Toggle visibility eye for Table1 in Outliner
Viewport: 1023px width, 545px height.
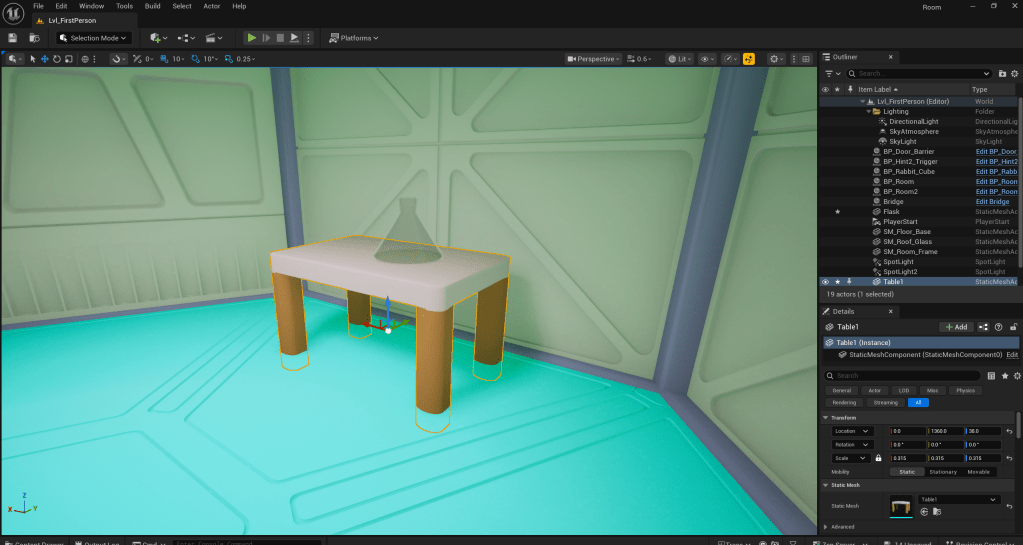tap(825, 282)
